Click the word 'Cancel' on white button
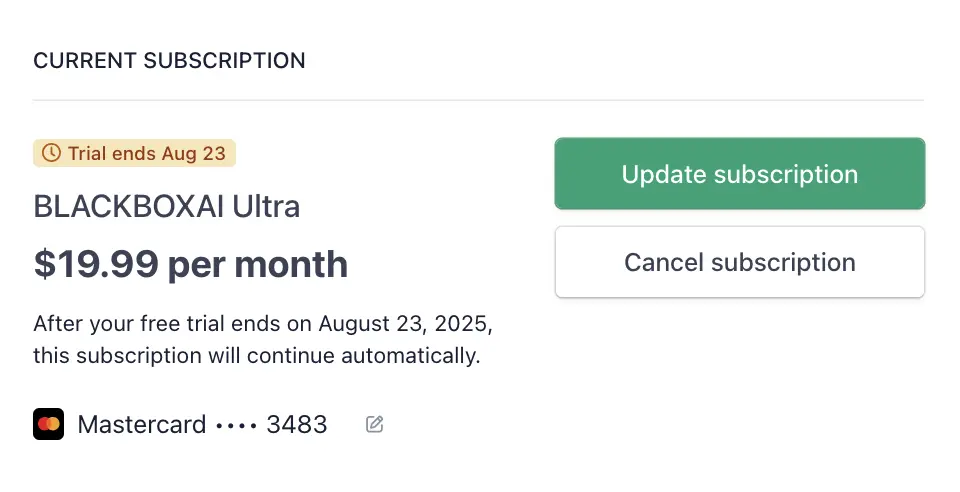The width and height of the screenshot is (960, 492). 664,263
